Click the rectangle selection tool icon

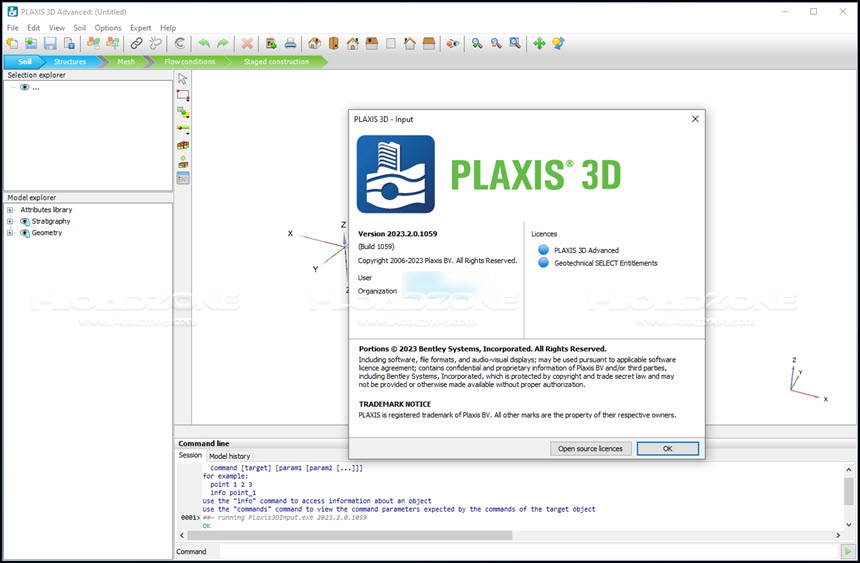pos(183,95)
